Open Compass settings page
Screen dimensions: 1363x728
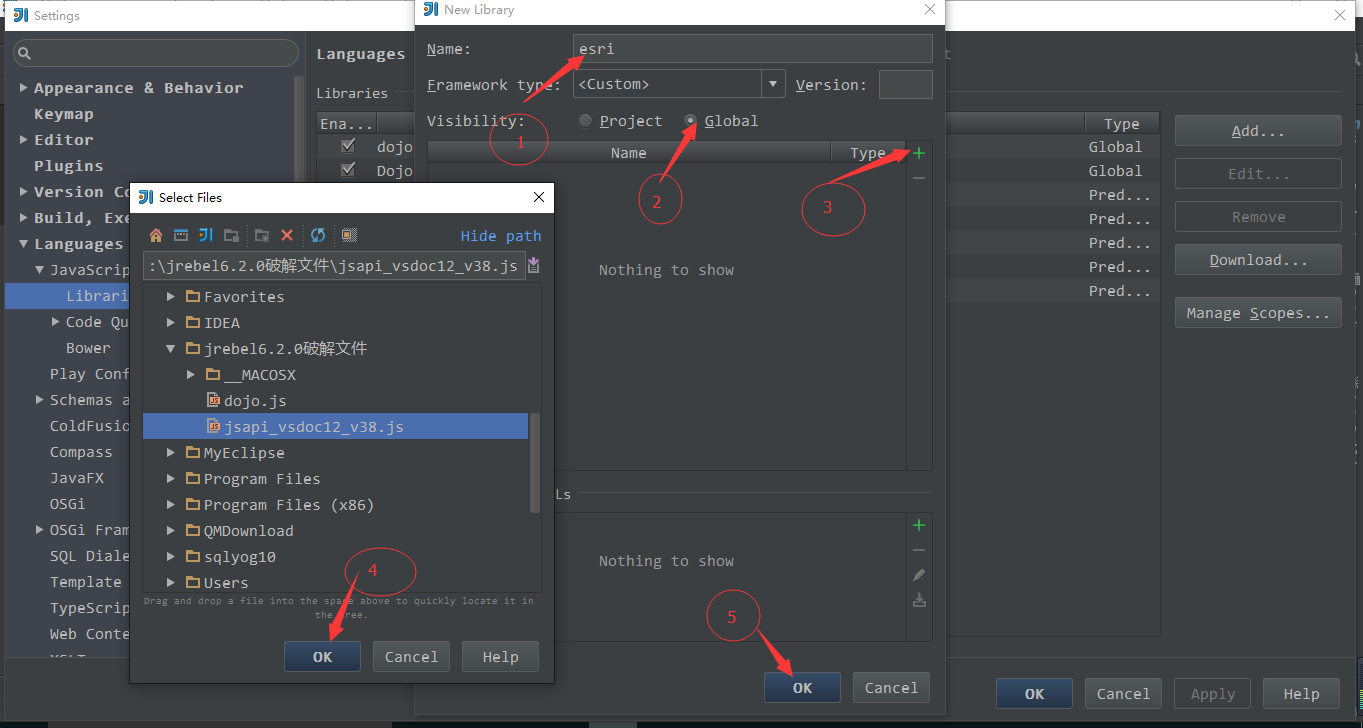pyautogui.click(x=81, y=452)
